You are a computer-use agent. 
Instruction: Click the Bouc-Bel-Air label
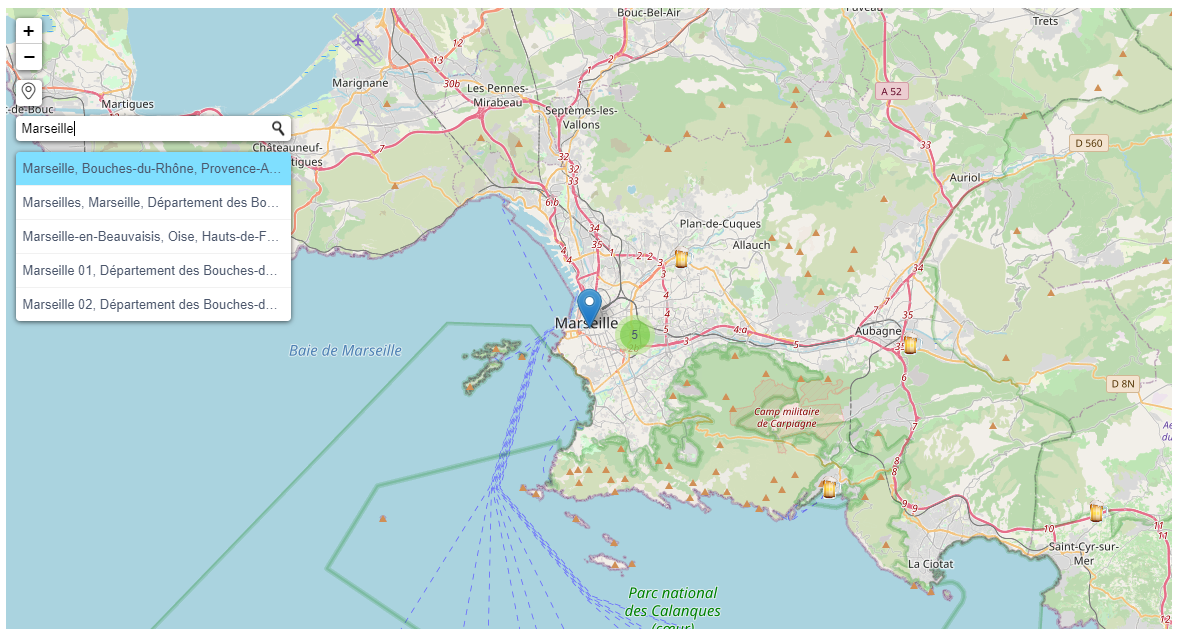(648, 13)
